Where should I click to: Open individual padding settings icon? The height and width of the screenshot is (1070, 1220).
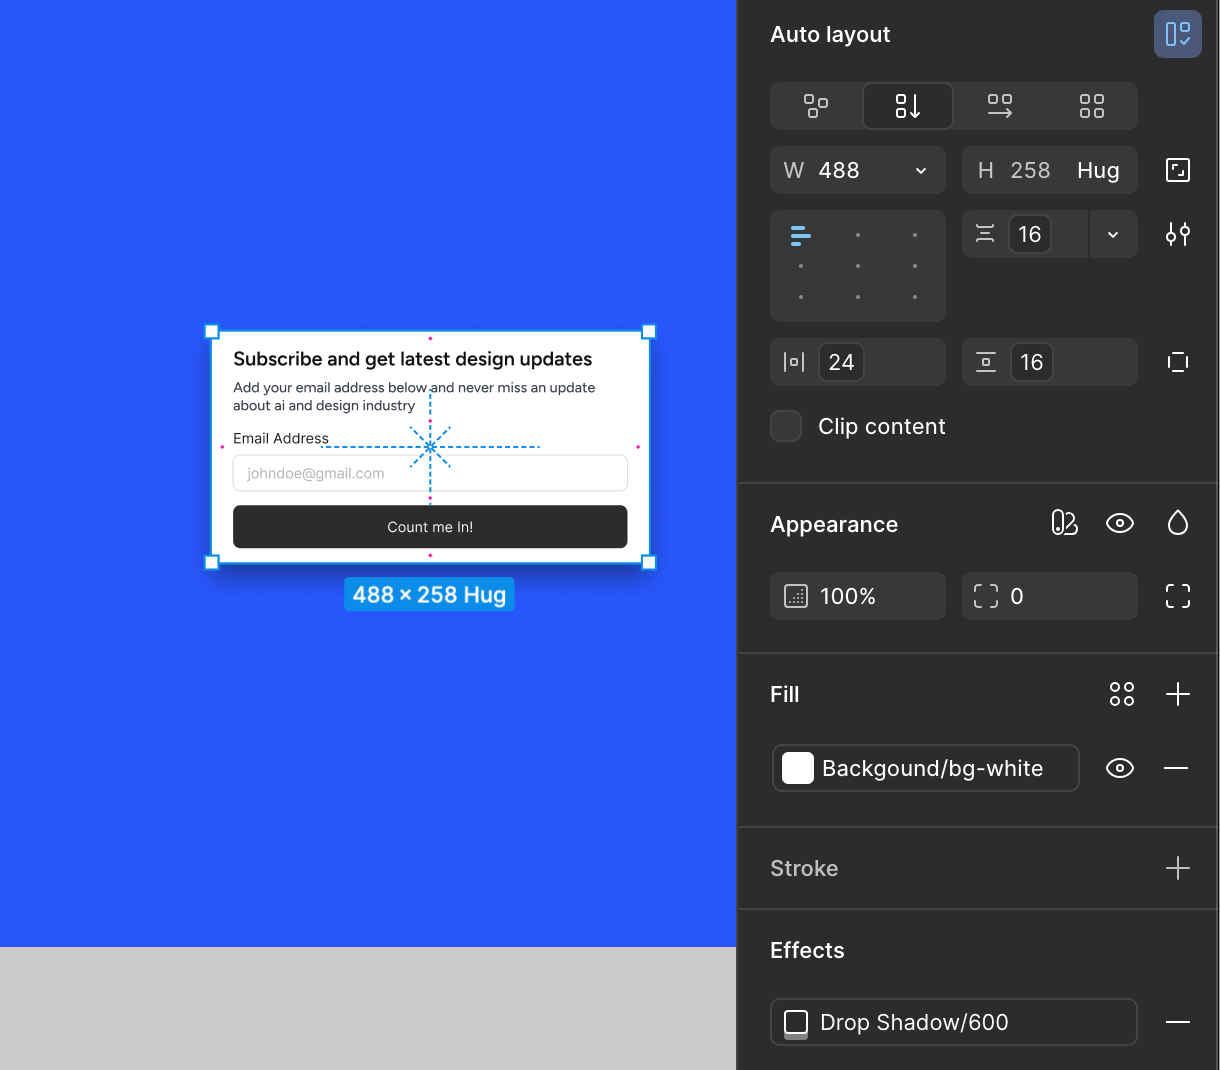pyautogui.click(x=1177, y=362)
